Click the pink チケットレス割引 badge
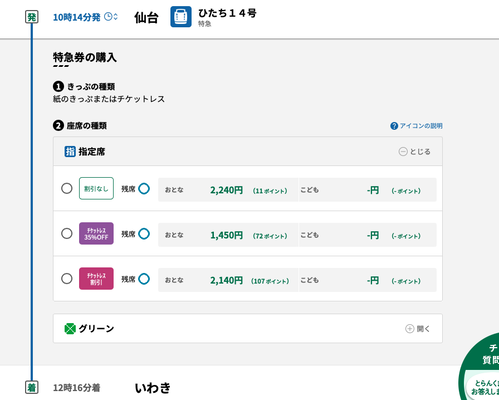Image resolution: width=499 pixels, height=400 pixels. tap(96, 279)
